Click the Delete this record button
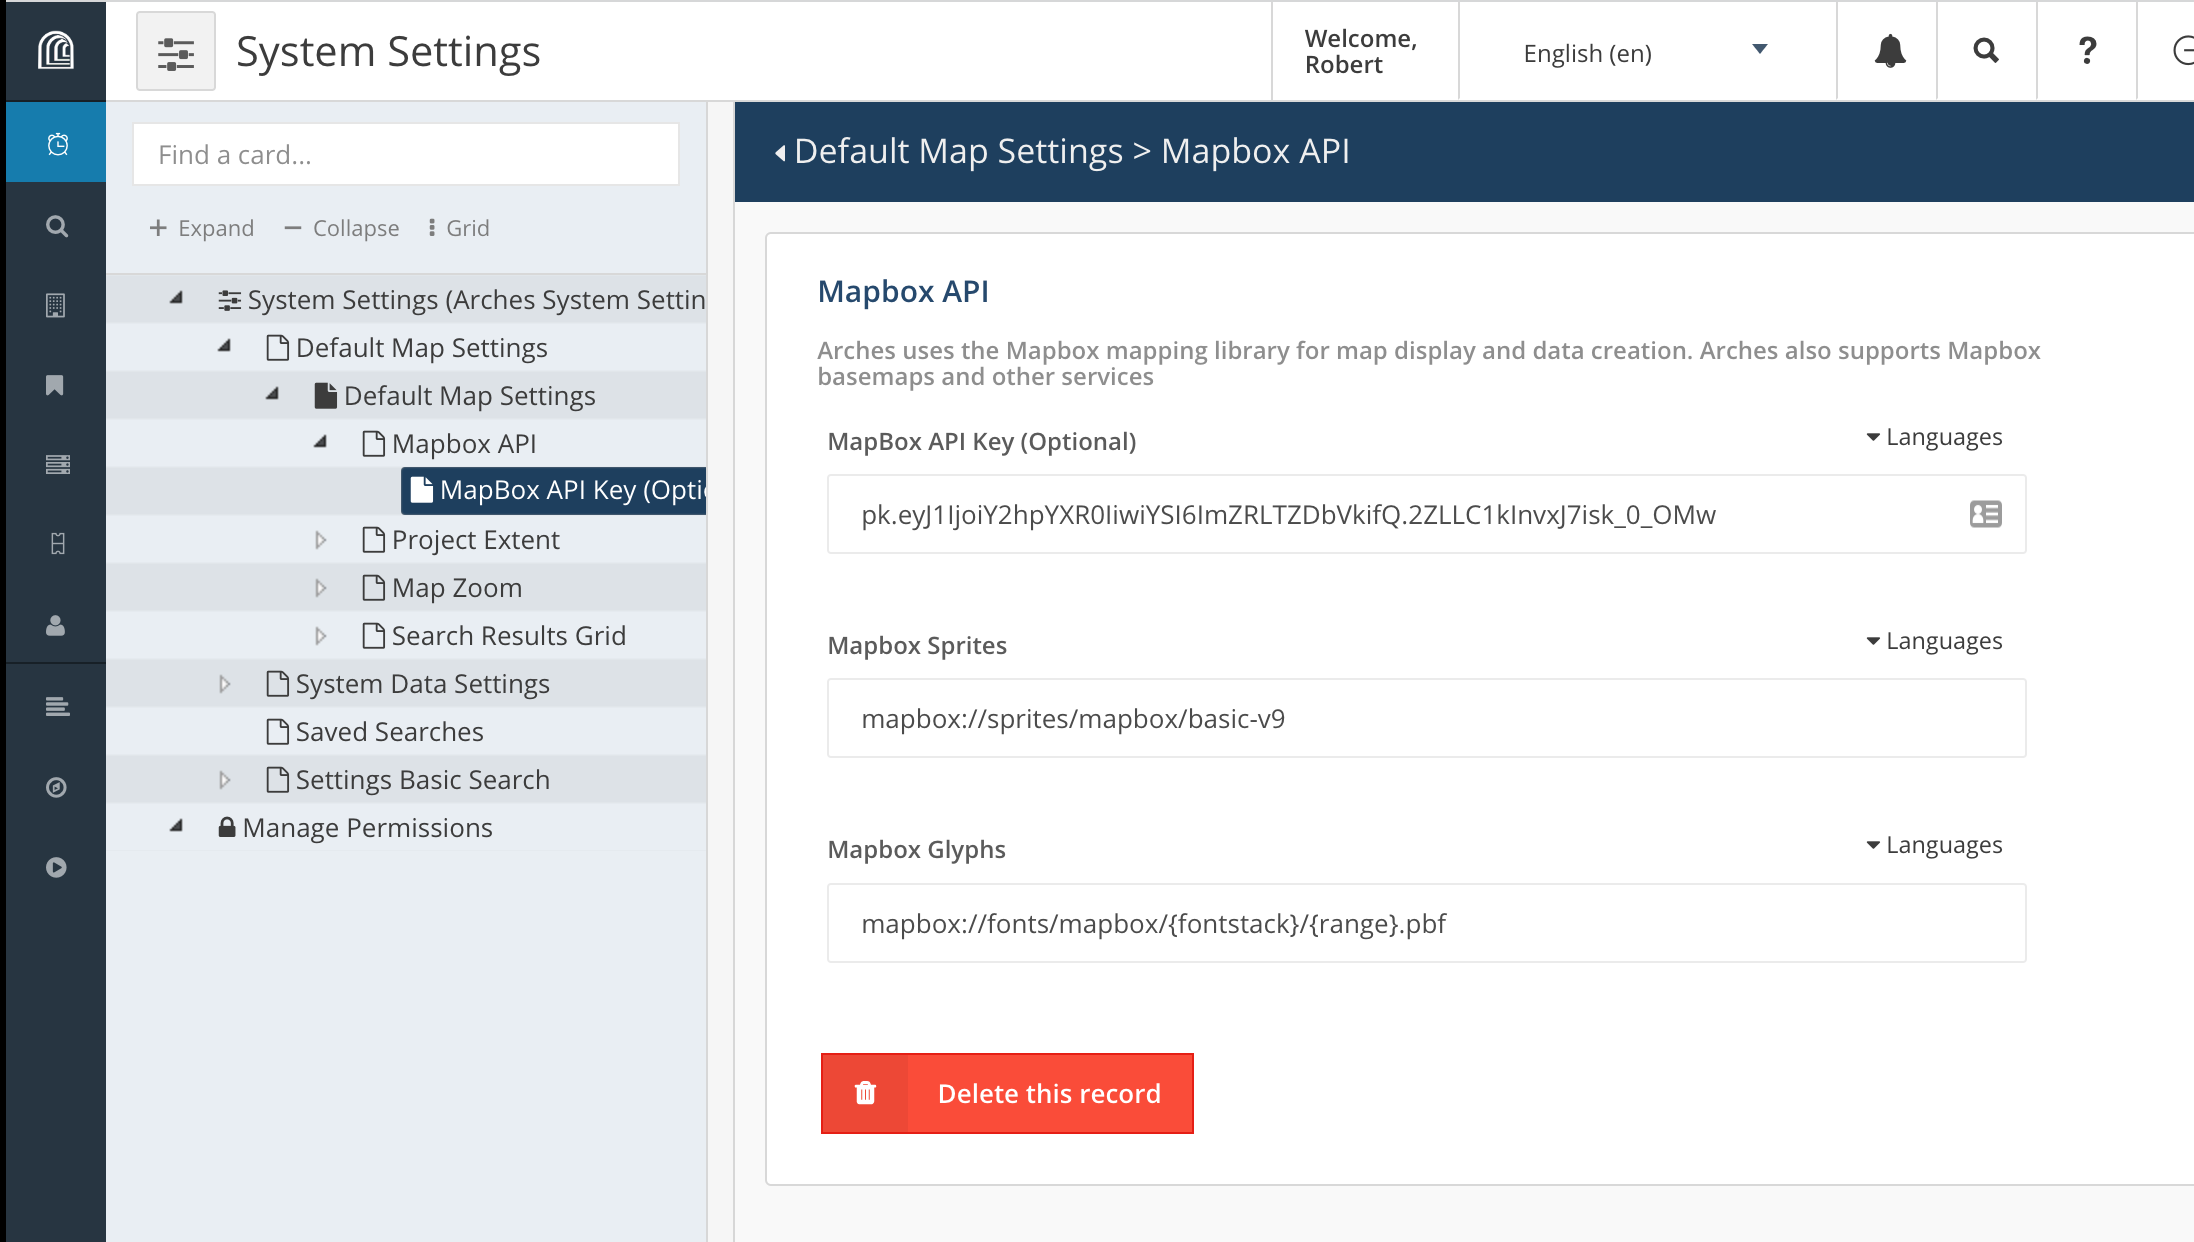 (1007, 1093)
